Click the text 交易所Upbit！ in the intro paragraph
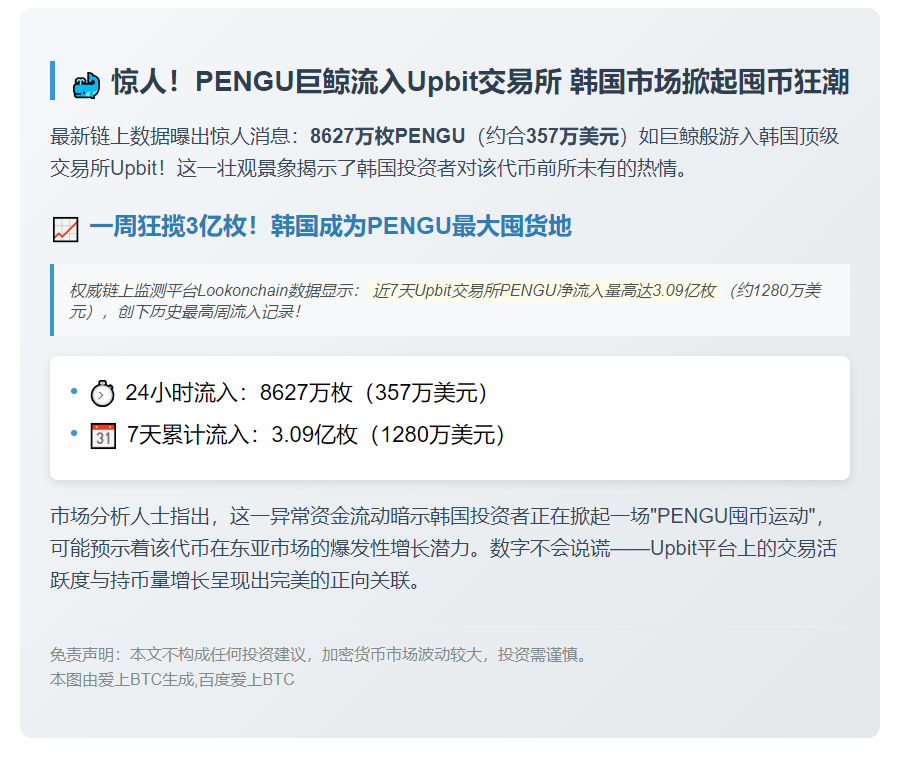 (x=108, y=168)
